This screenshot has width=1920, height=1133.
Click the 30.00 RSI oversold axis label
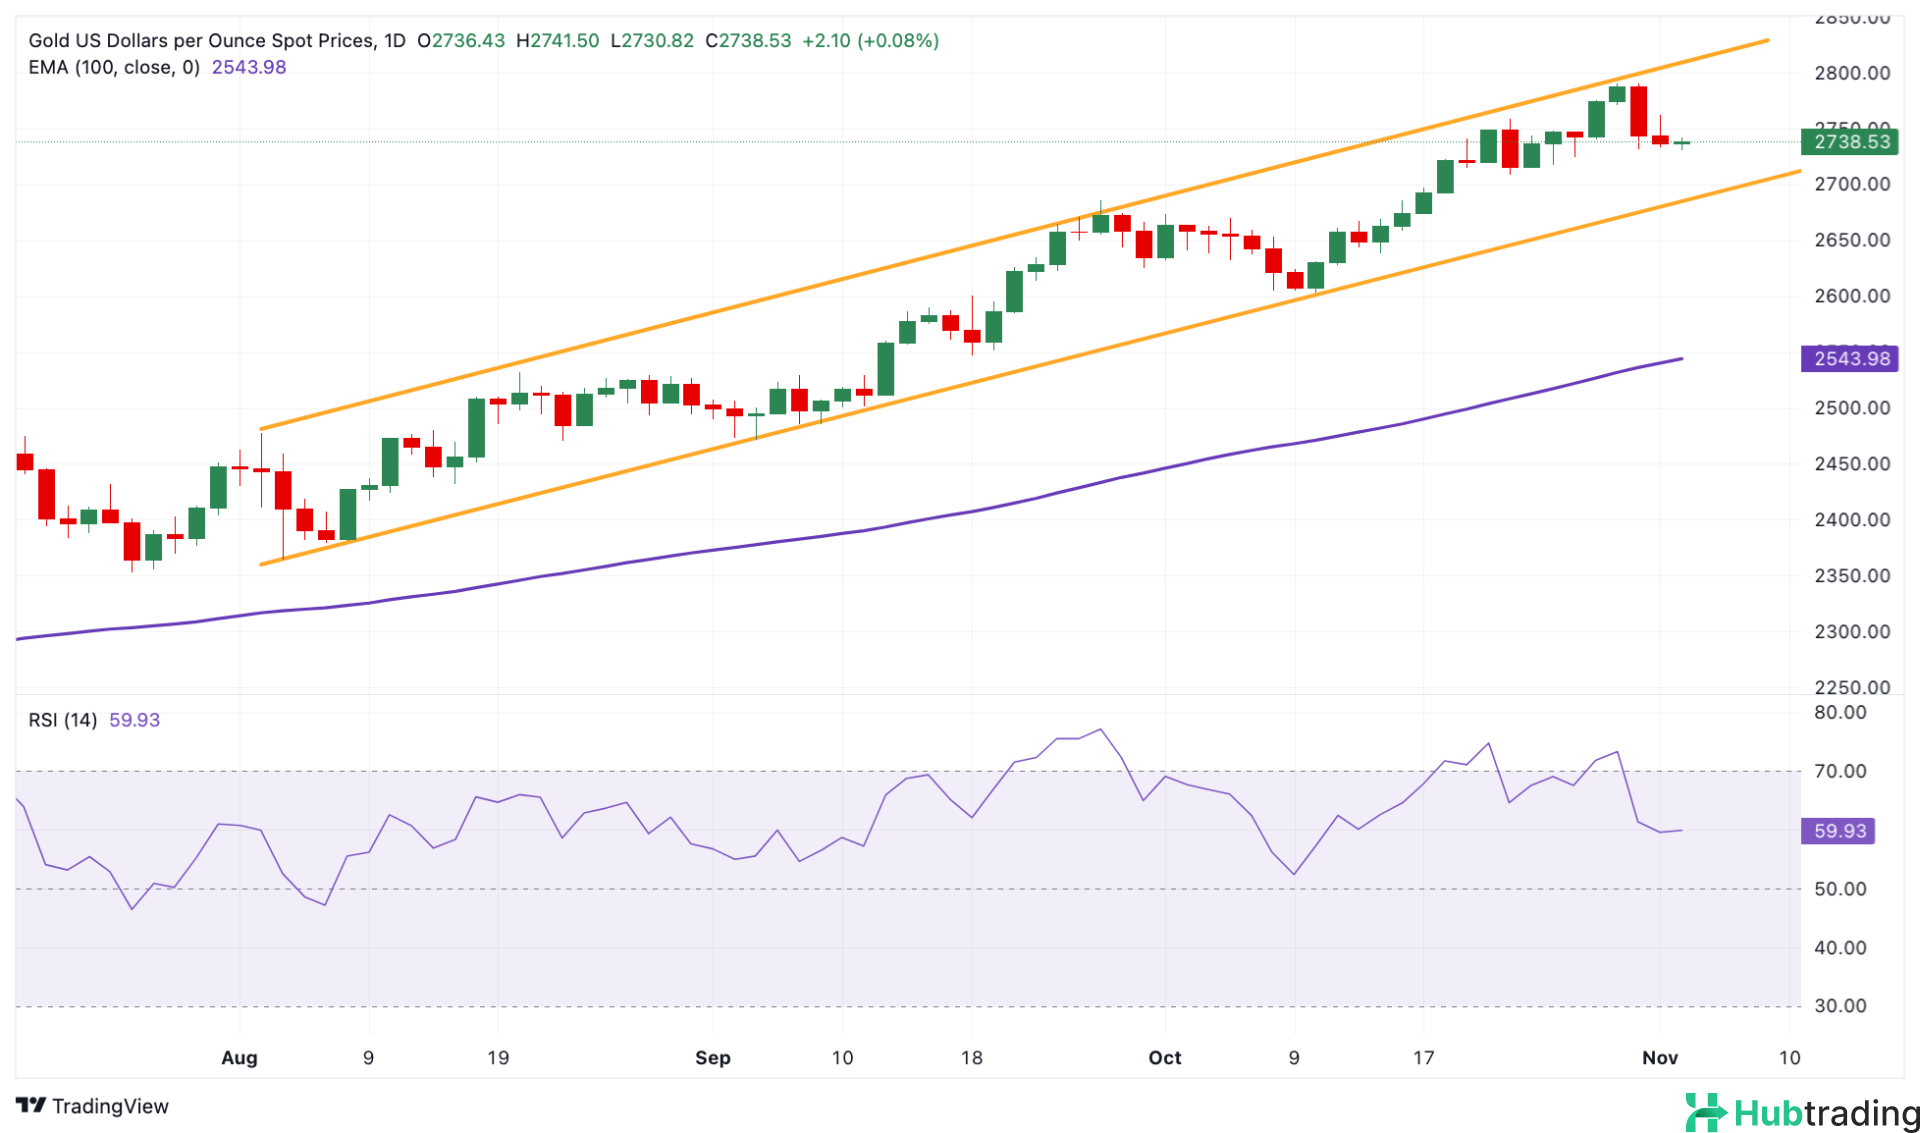click(x=1840, y=1006)
